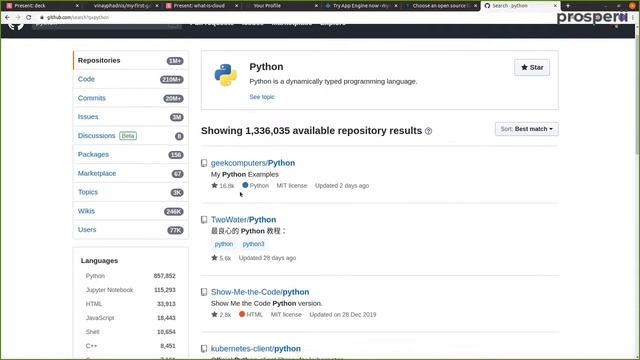Viewport: 640px width, 360px height.
Task: Click the address bar URL
Action: click(x=78, y=18)
